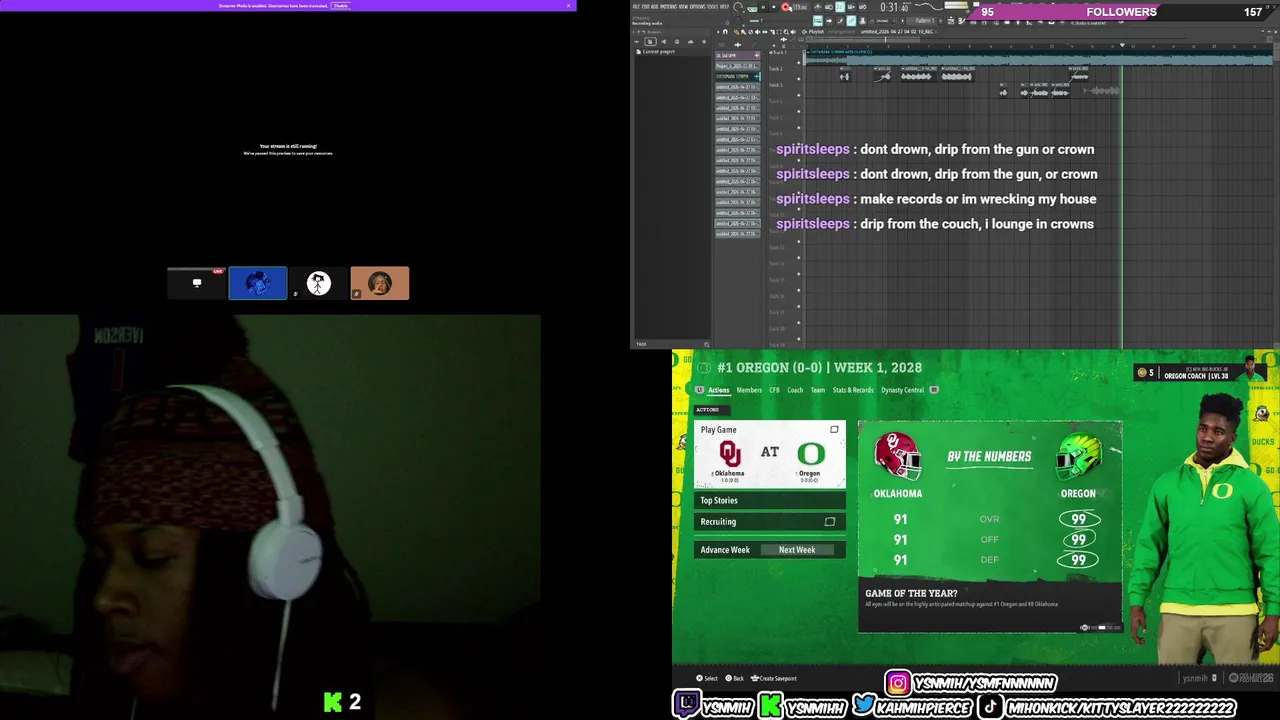Click the Instagram icon in stream overlay

point(898,683)
